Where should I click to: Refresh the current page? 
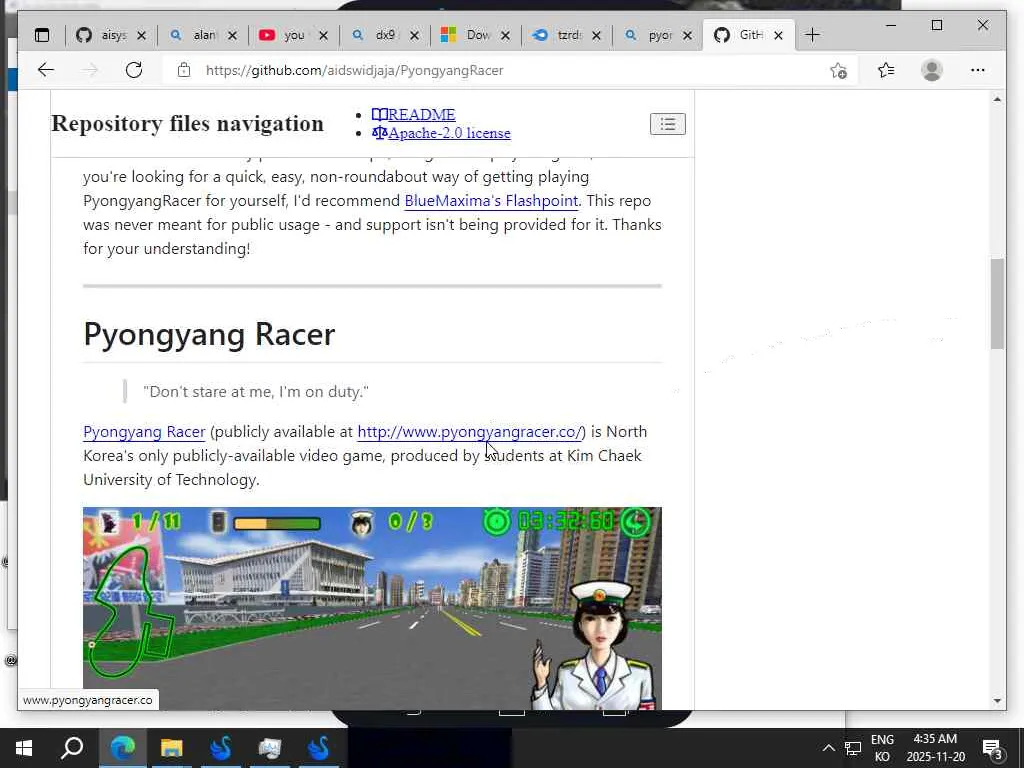point(134,70)
